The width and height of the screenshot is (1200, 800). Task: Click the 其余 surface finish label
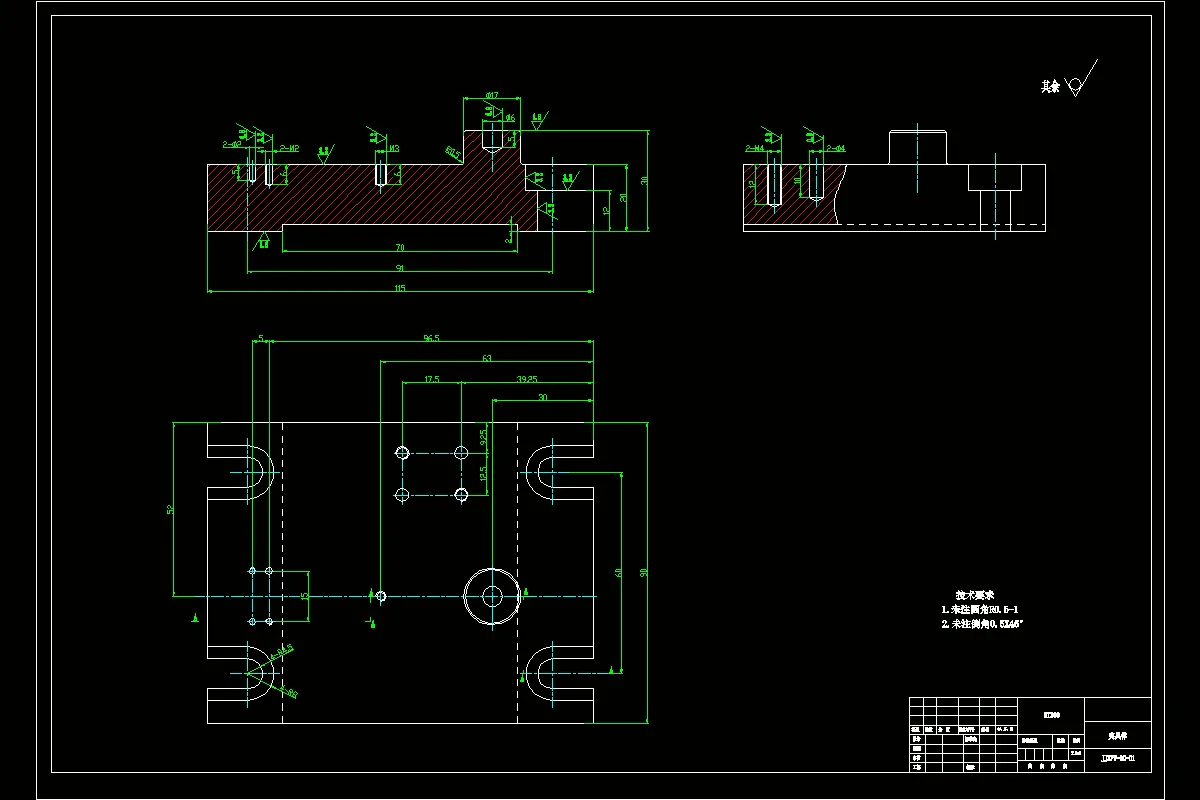(1050, 87)
